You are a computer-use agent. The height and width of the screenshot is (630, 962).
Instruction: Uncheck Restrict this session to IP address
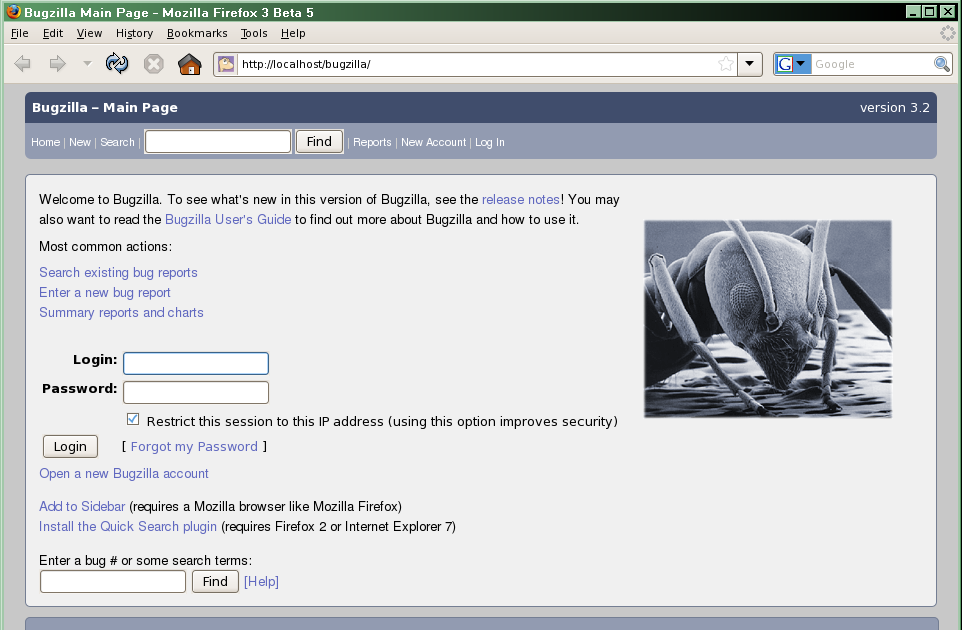133,420
